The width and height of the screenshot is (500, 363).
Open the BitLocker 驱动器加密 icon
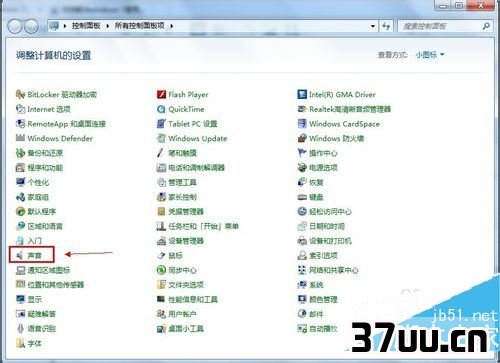click(20, 95)
